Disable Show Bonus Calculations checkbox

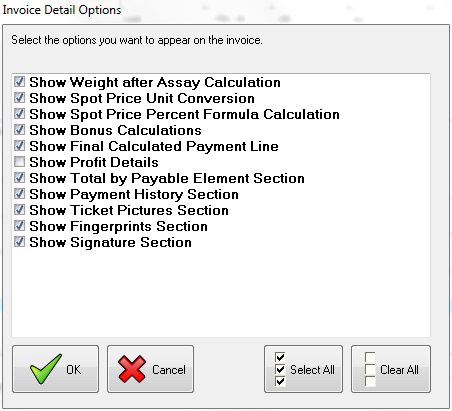pyautogui.click(x=19, y=130)
